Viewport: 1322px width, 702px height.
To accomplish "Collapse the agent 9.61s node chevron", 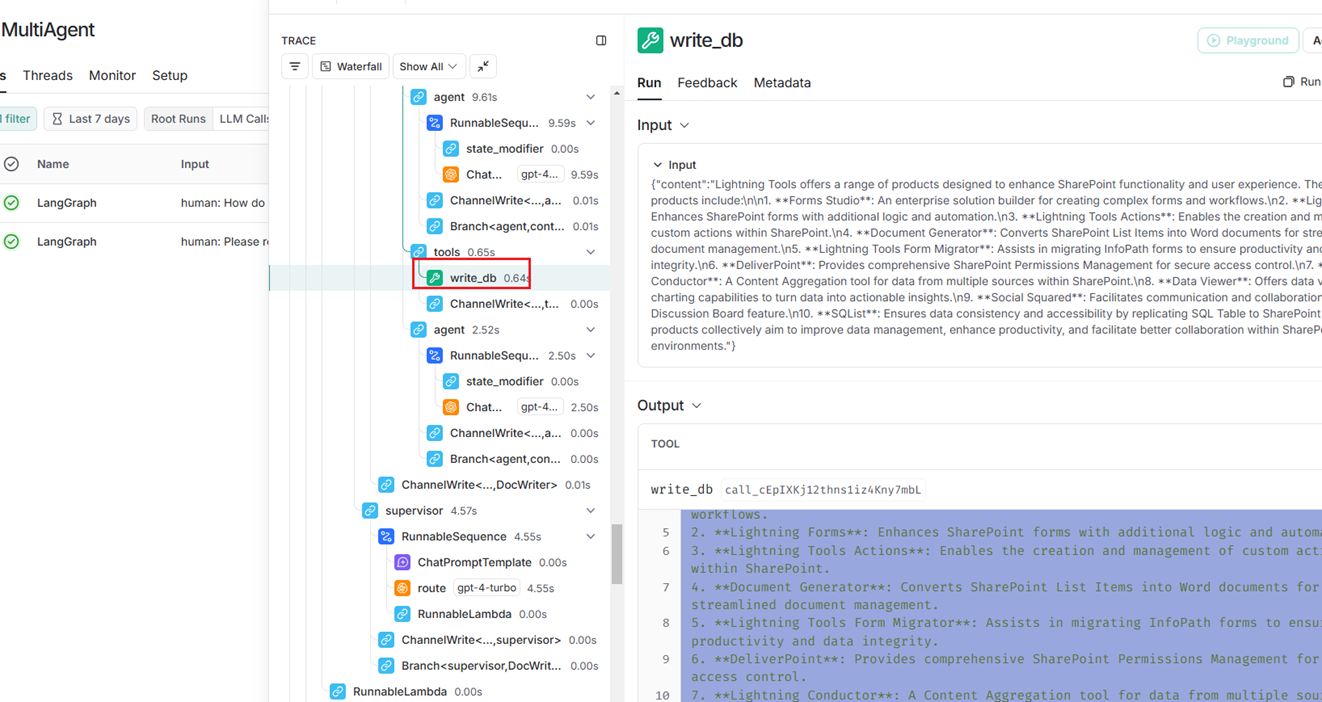I will (x=590, y=97).
